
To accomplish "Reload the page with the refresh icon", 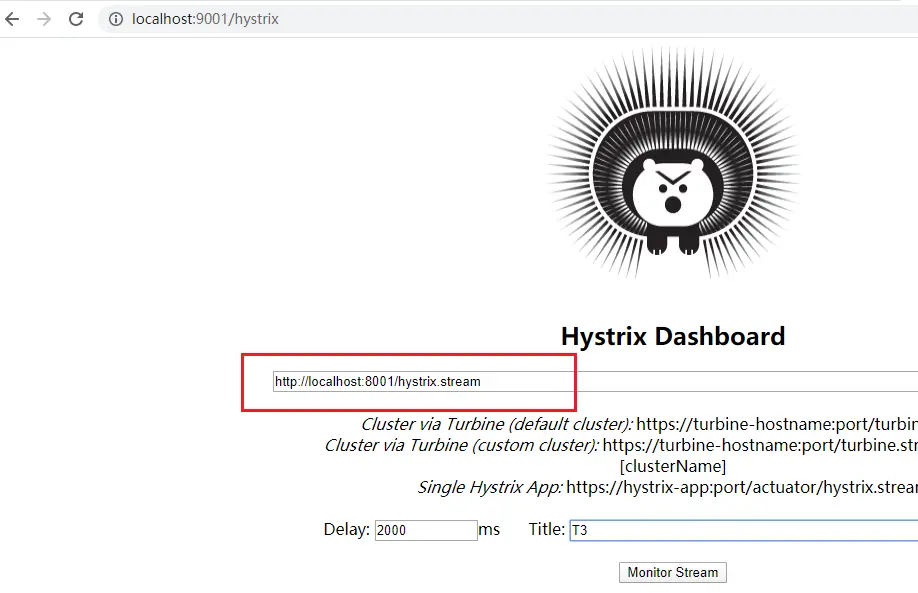I will click(76, 19).
